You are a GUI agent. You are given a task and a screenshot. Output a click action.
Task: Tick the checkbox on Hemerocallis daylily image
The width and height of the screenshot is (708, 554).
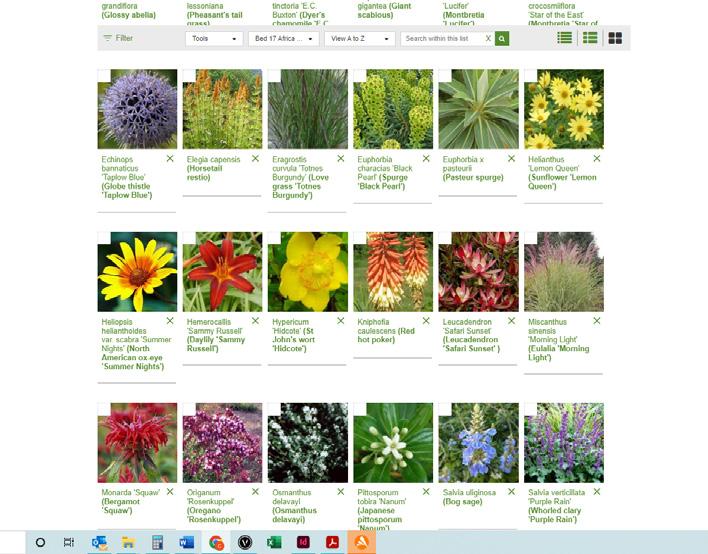189,238
